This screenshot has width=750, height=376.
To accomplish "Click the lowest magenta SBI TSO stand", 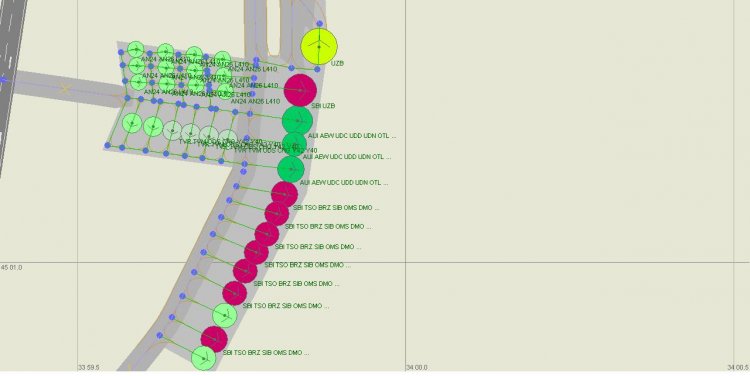I will pos(214,339).
